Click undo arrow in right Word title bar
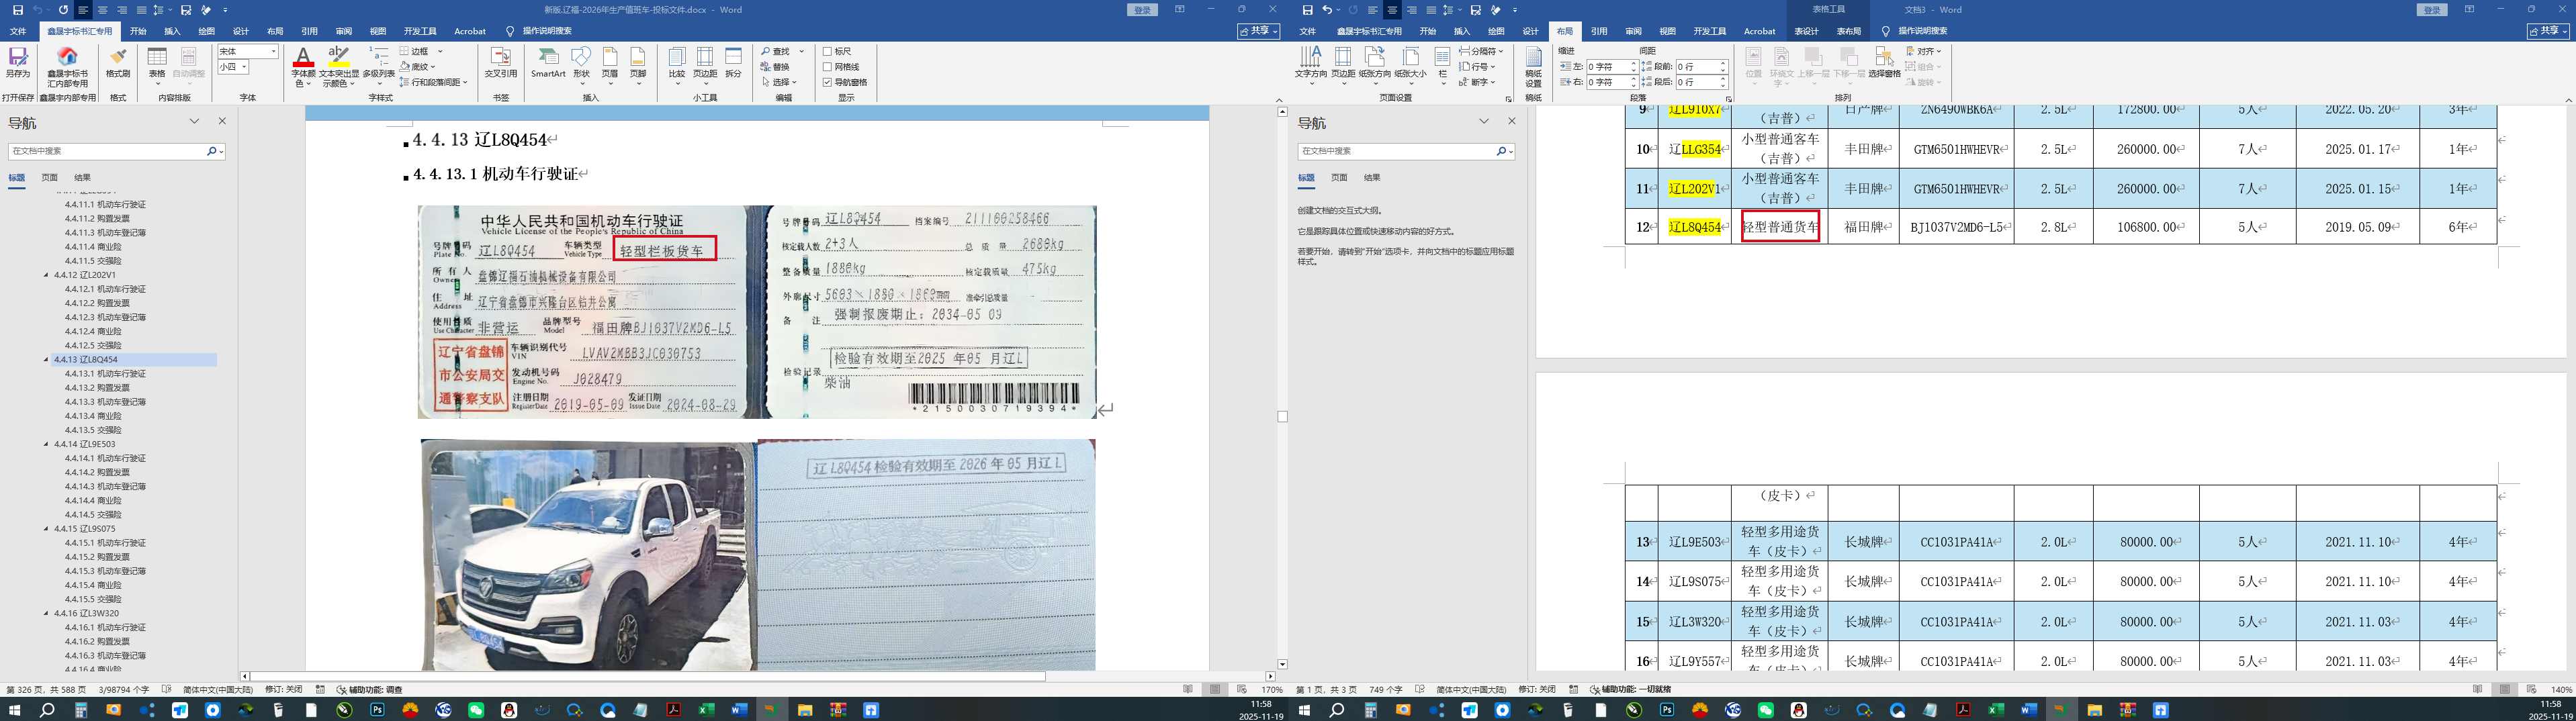Screen dimensions: 2576x721 1327,10
